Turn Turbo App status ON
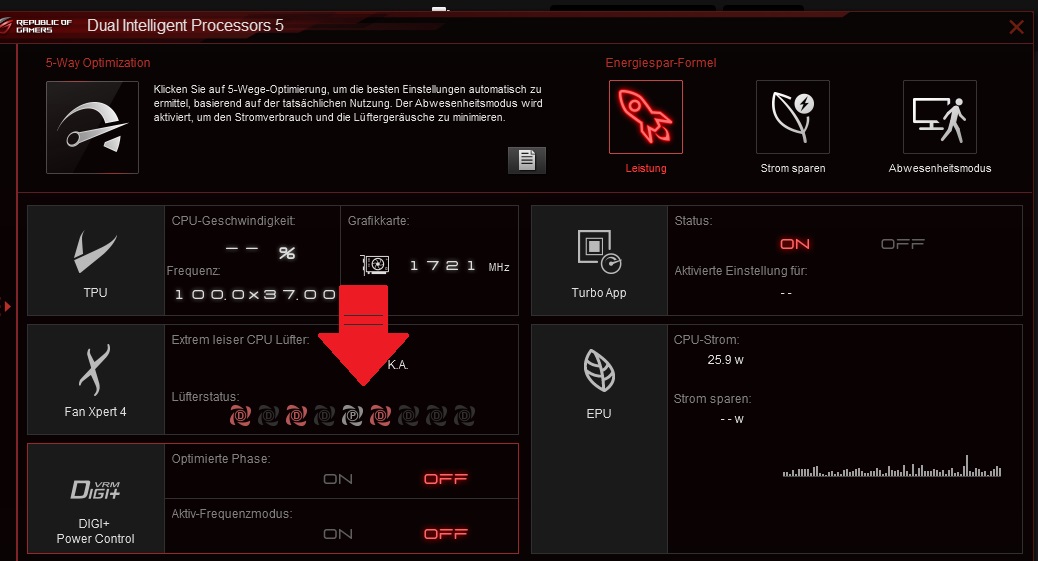Screen dimensions: 1038x561 pyautogui.click(x=794, y=244)
